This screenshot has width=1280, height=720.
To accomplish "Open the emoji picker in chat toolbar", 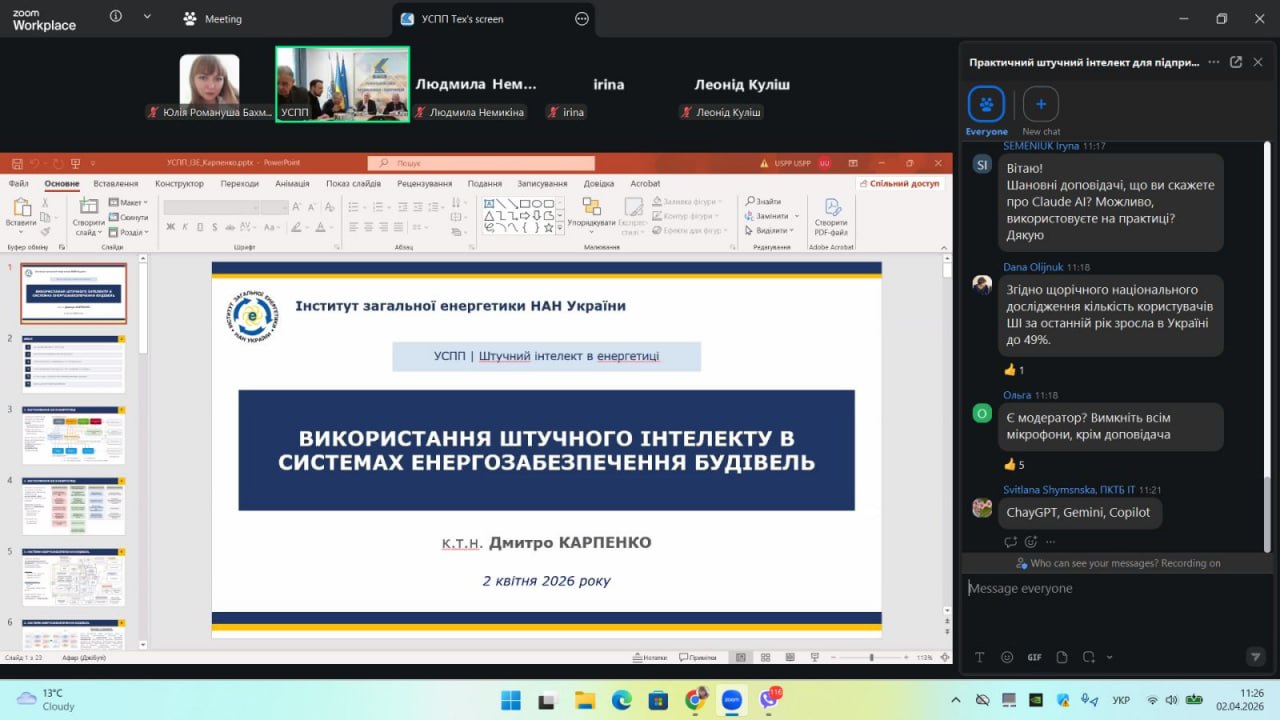I will (1007, 657).
